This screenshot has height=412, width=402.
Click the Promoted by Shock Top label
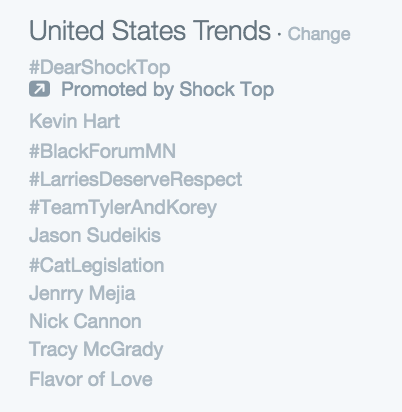point(167,90)
